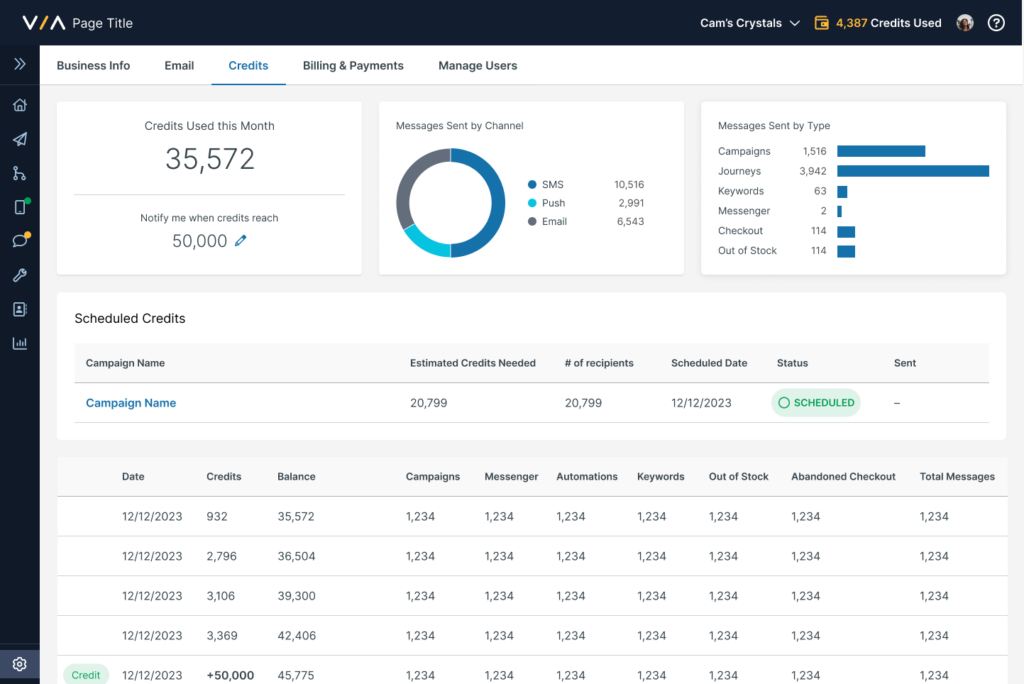Open the Cam's Crystals account dropdown
The height and width of the screenshot is (684, 1024).
pos(750,23)
